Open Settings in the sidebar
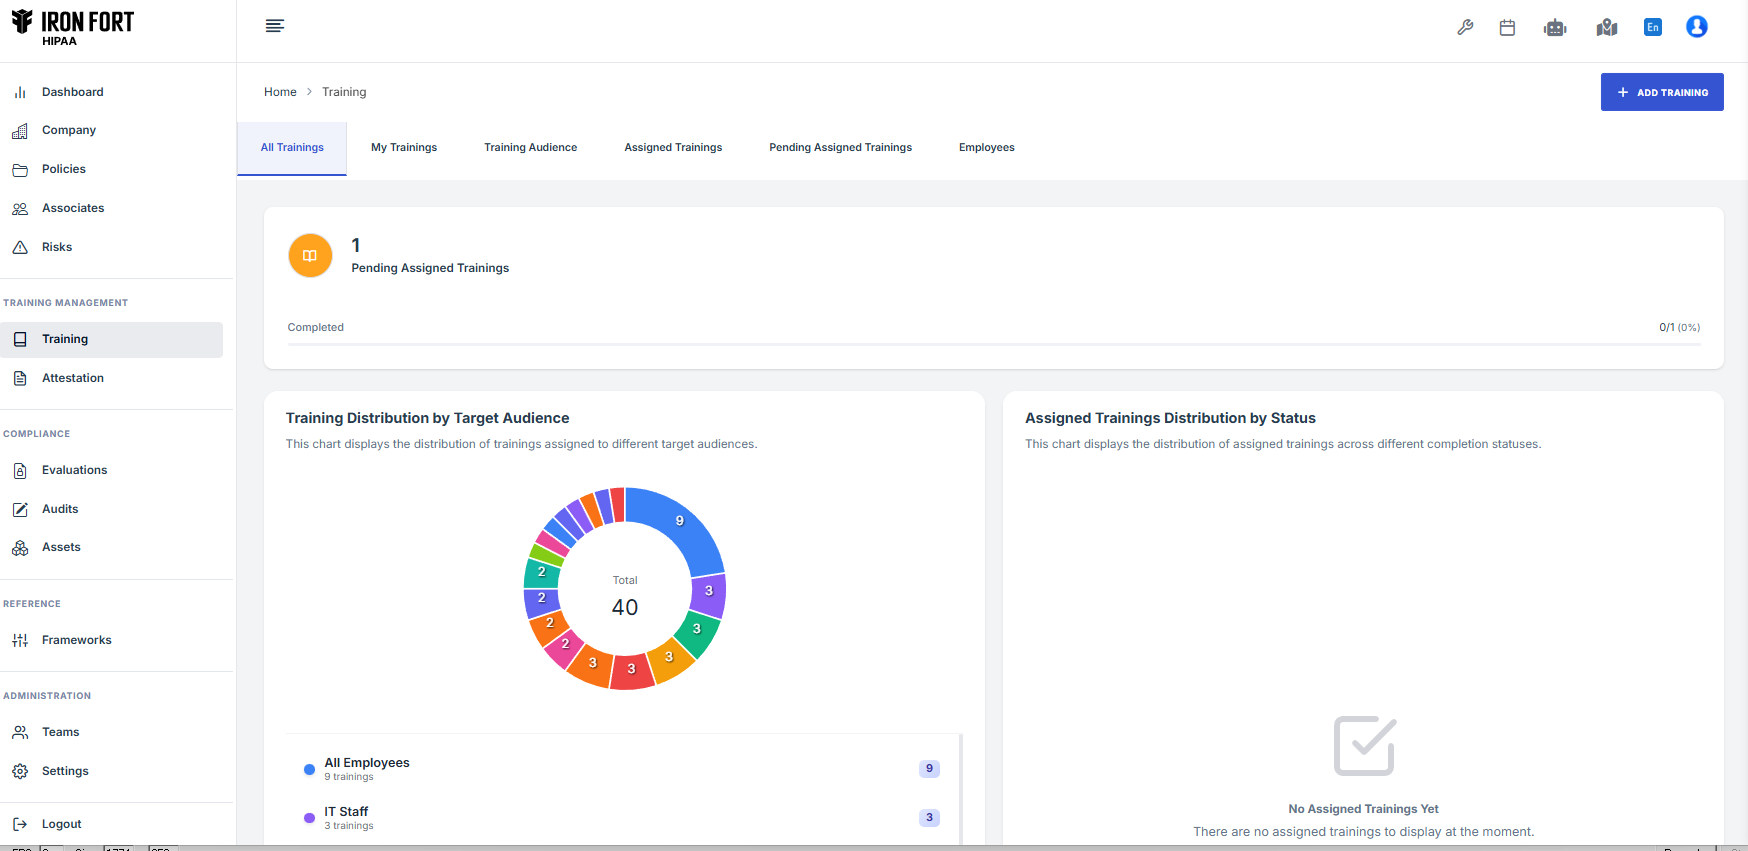 coord(65,771)
